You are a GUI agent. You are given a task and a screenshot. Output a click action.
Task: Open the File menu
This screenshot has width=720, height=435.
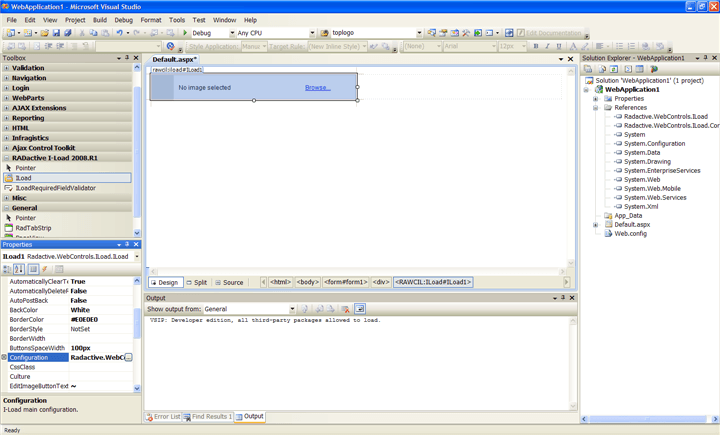tap(11, 20)
